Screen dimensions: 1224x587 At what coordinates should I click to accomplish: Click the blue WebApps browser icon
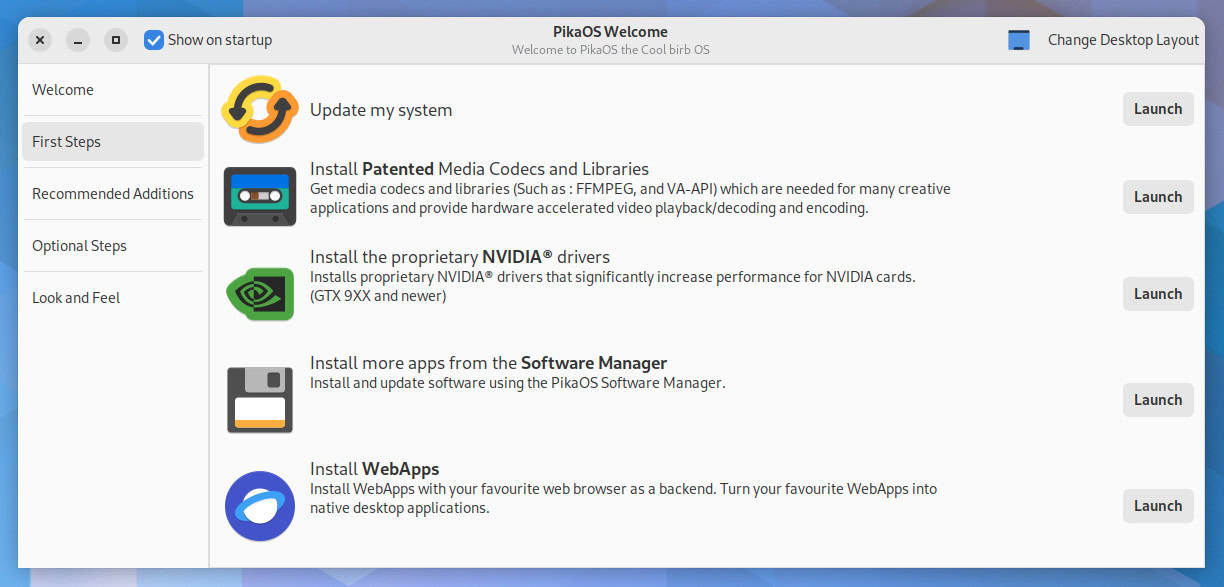(x=259, y=506)
